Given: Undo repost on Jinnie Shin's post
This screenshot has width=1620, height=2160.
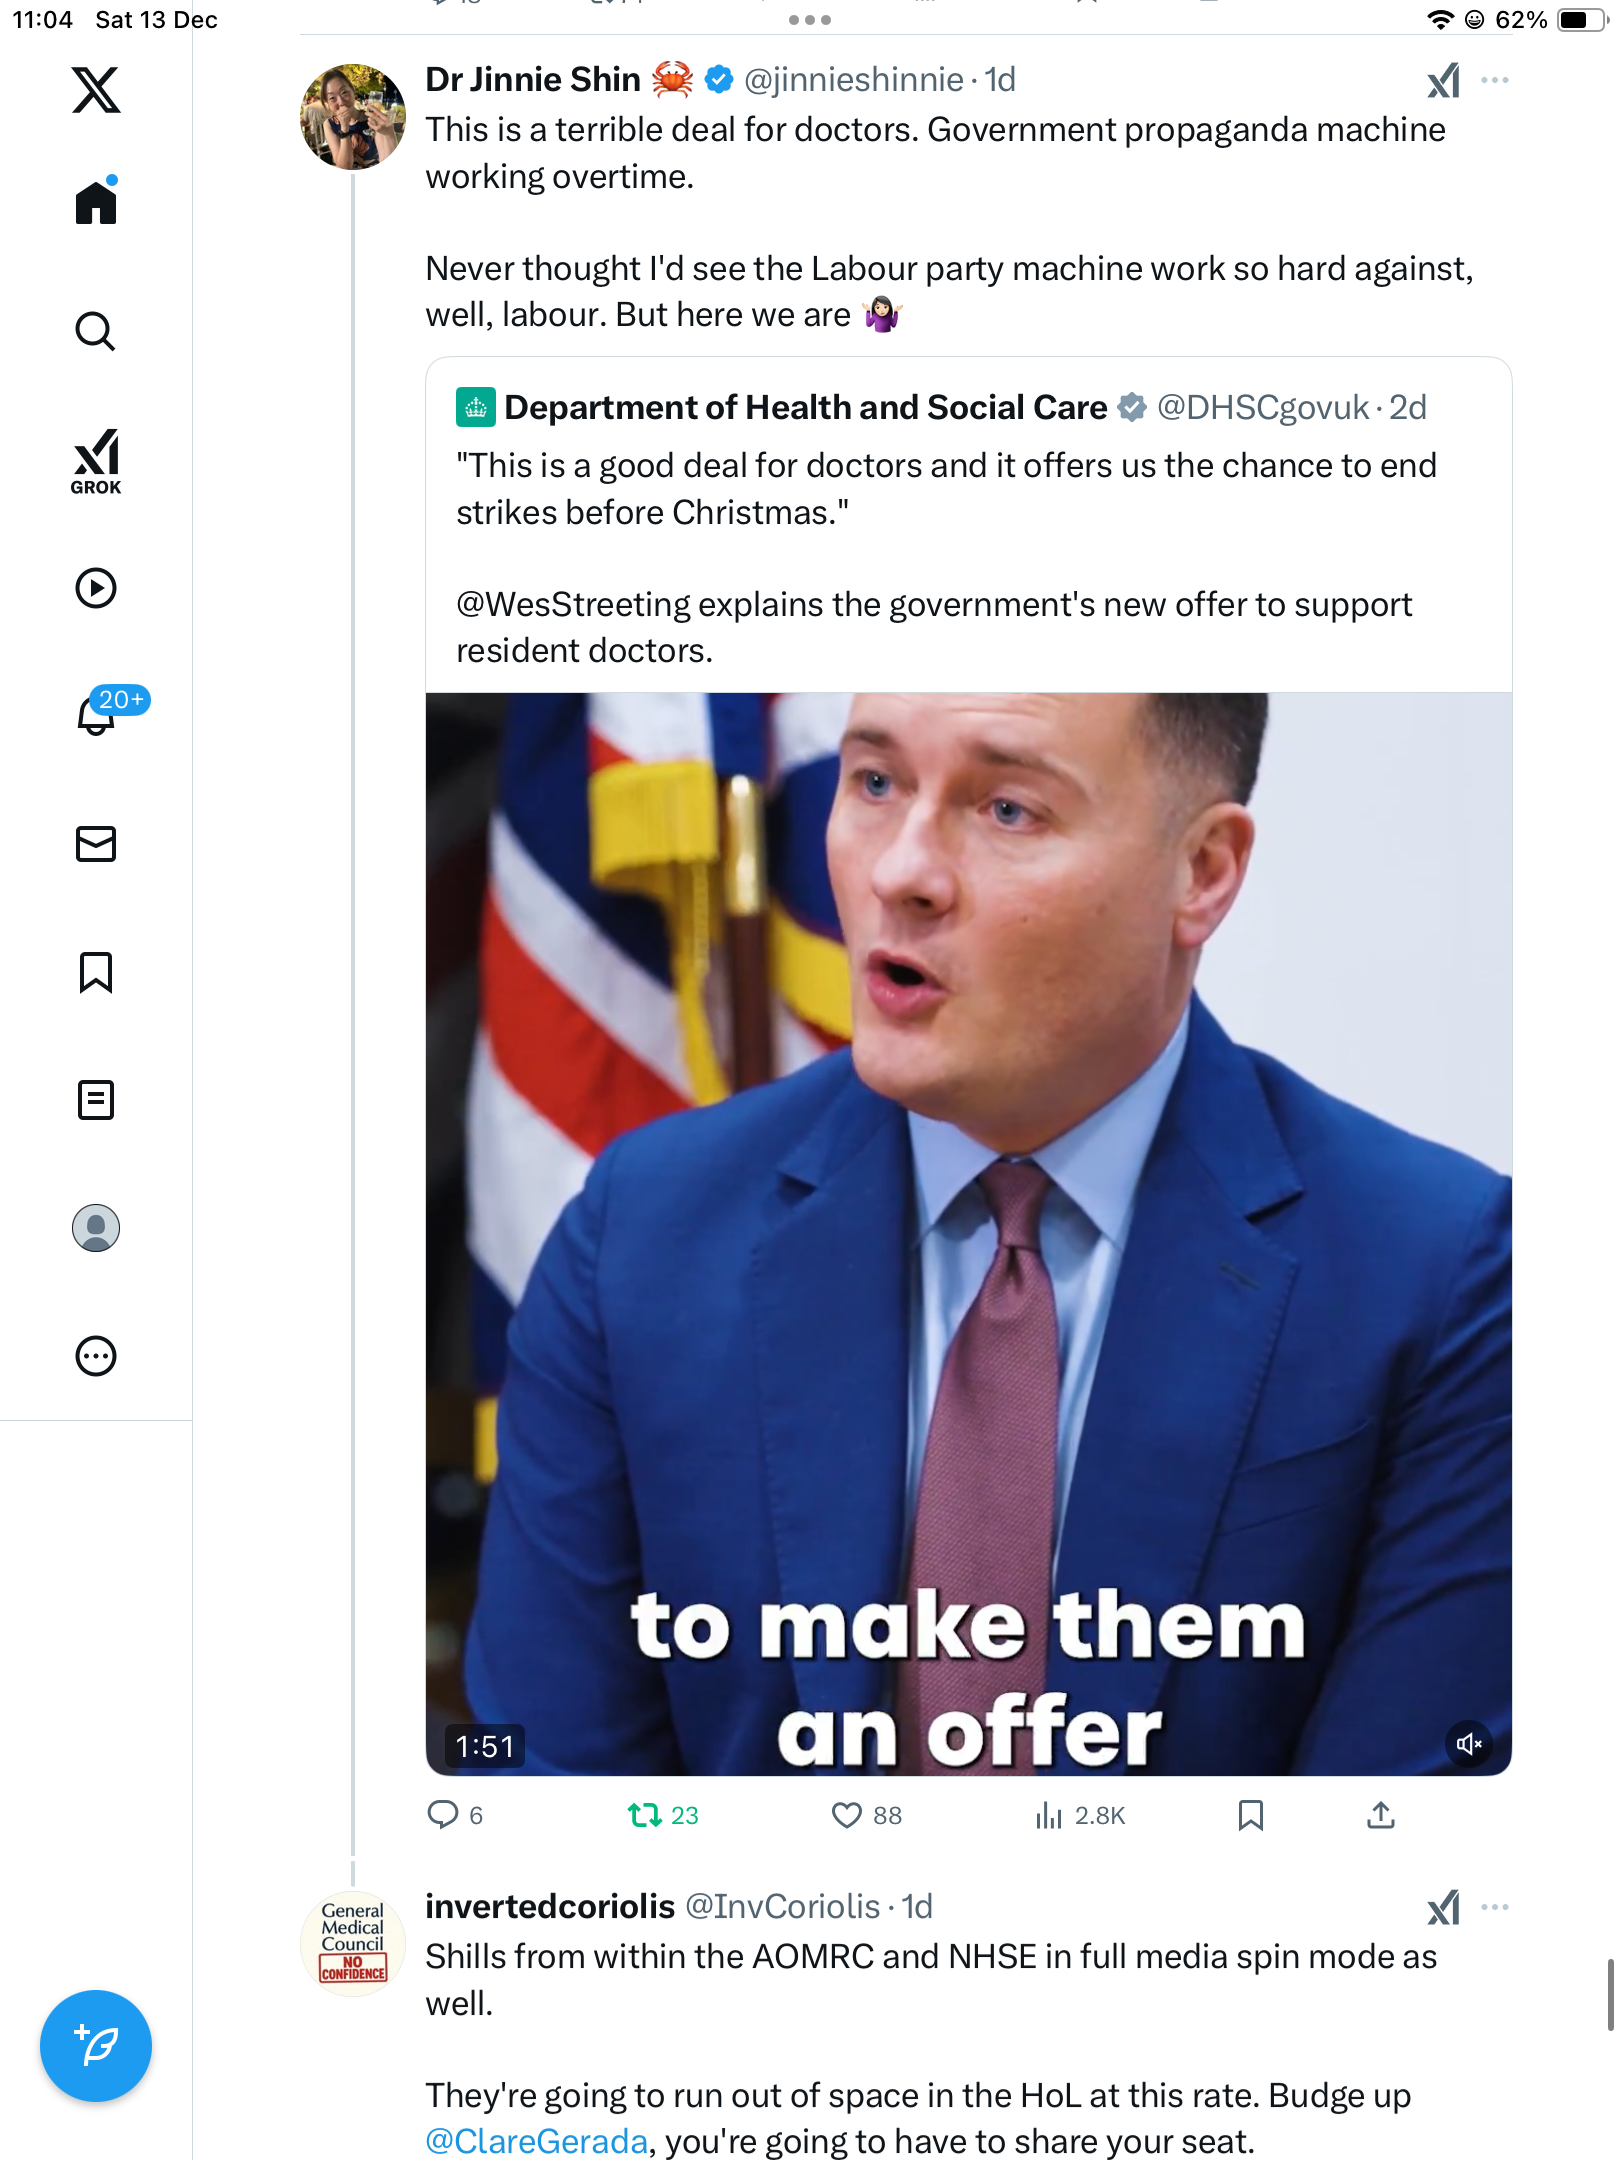Looking at the screenshot, I should [645, 1815].
